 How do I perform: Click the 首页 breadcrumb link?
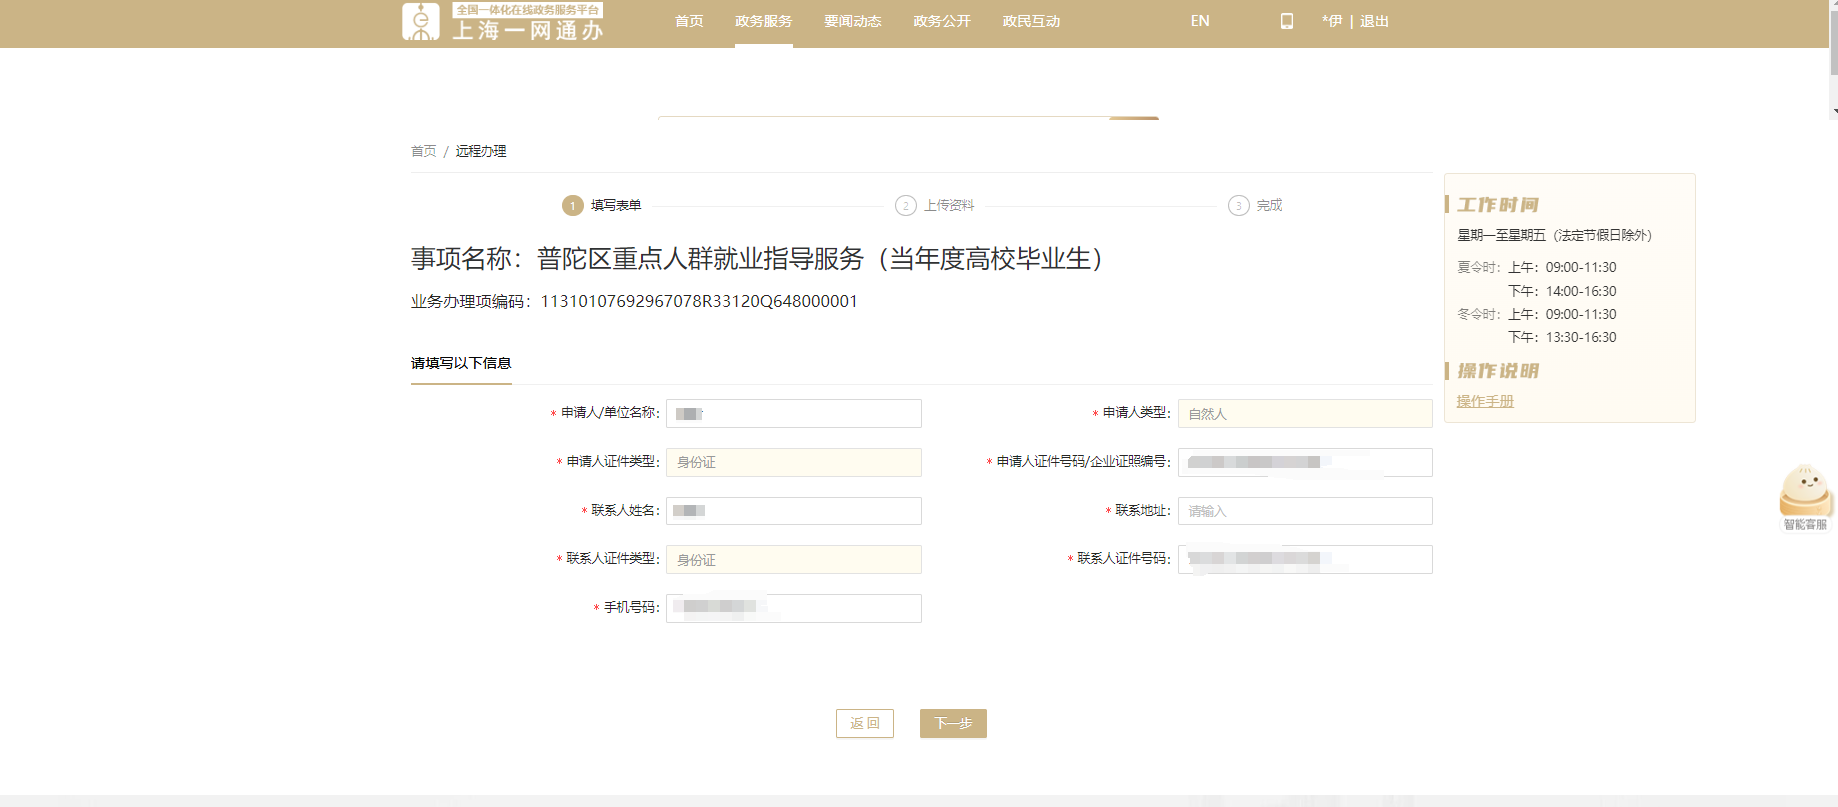(423, 151)
